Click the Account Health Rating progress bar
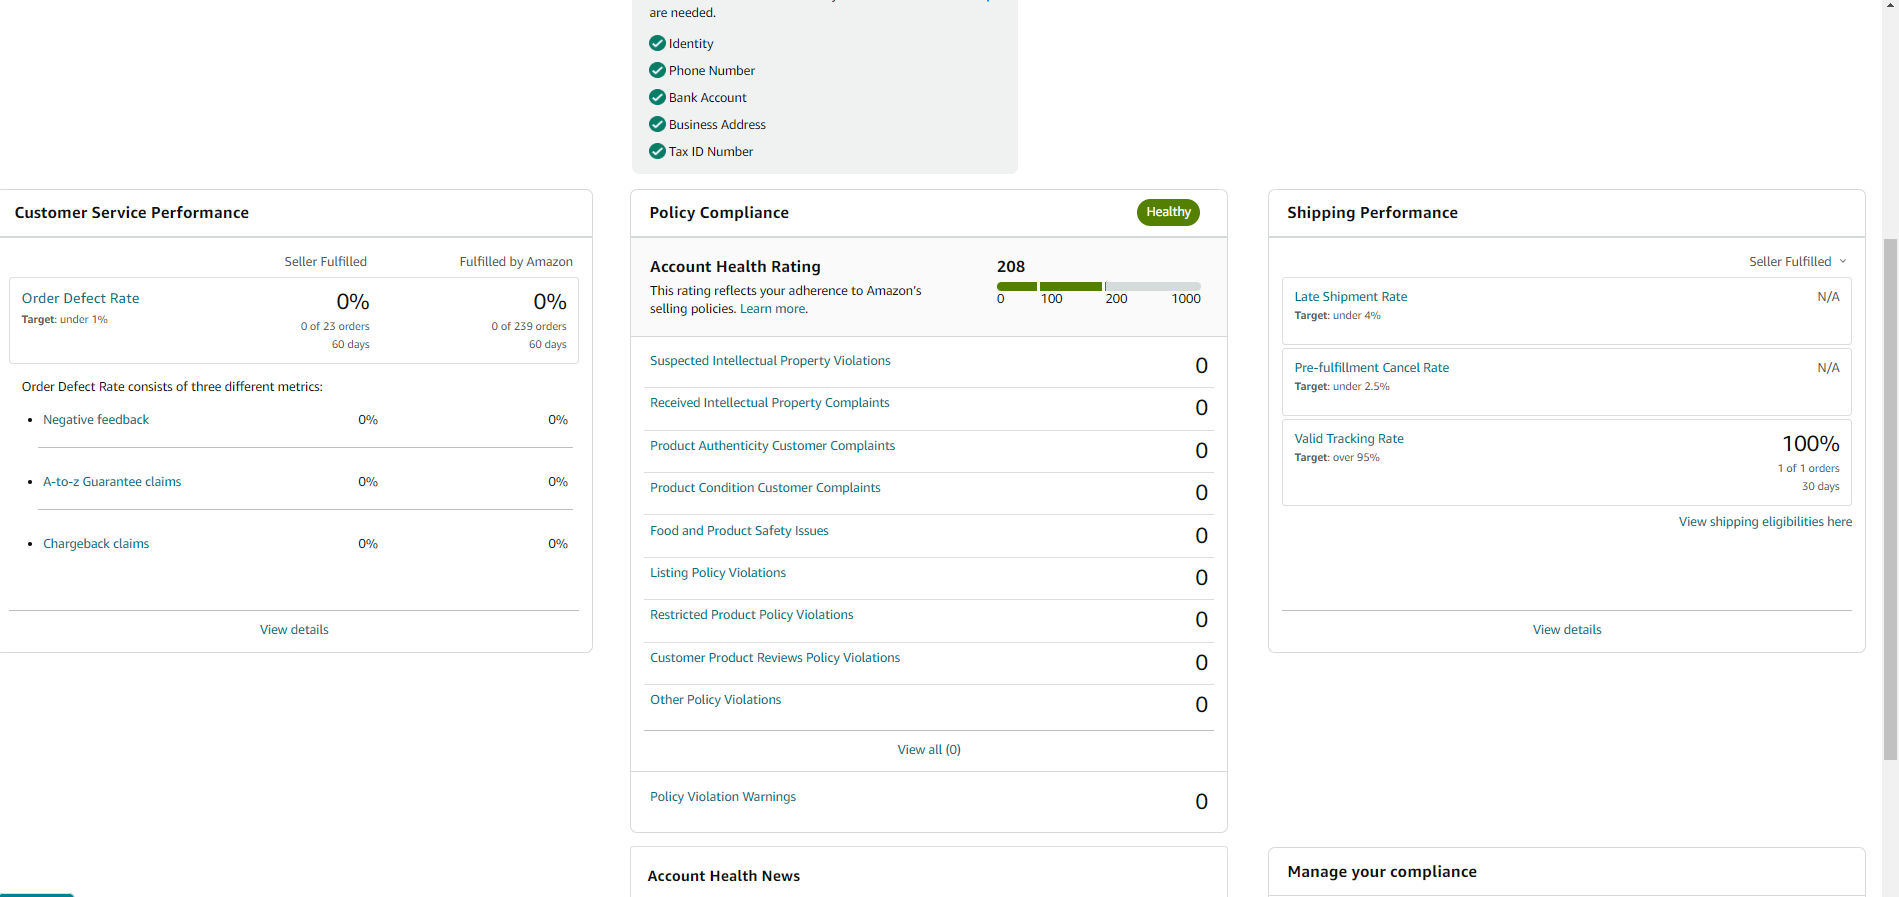Image resolution: width=1899 pixels, height=897 pixels. (1099, 286)
